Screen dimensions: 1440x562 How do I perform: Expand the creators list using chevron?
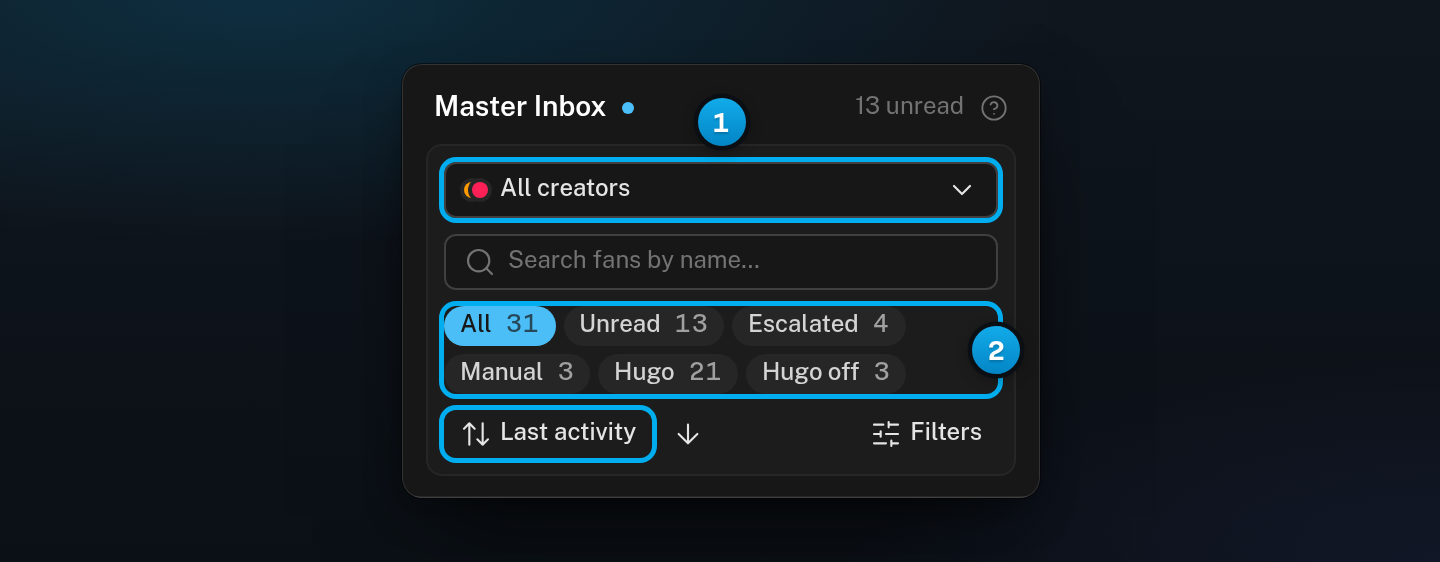(x=962, y=190)
